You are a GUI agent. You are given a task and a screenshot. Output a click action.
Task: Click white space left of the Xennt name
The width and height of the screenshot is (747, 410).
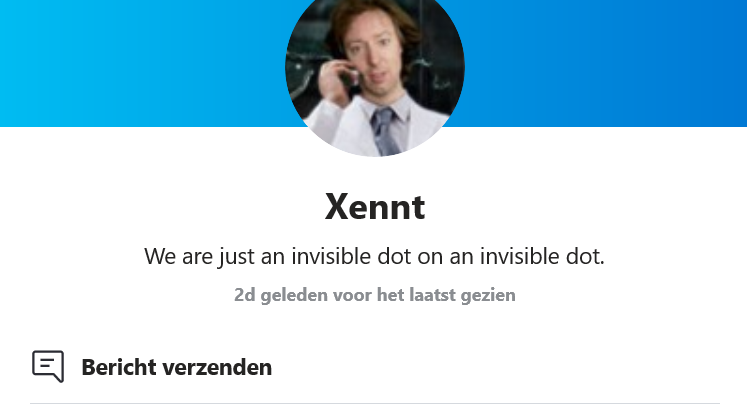pos(162,207)
